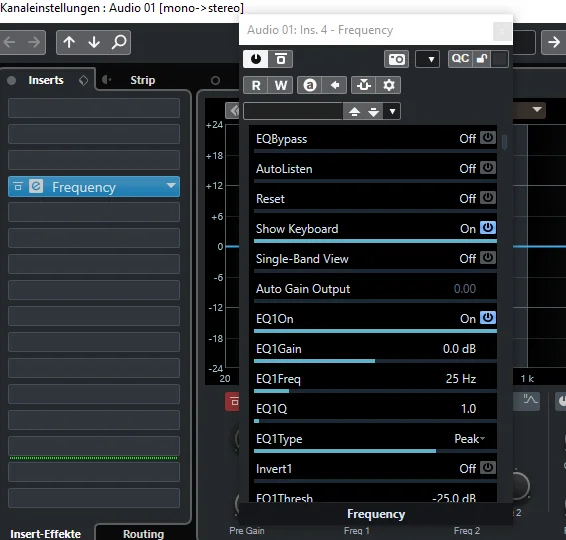Open Frequency editor via e icon
The width and height of the screenshot is (566, 540).
click(36, 186)
